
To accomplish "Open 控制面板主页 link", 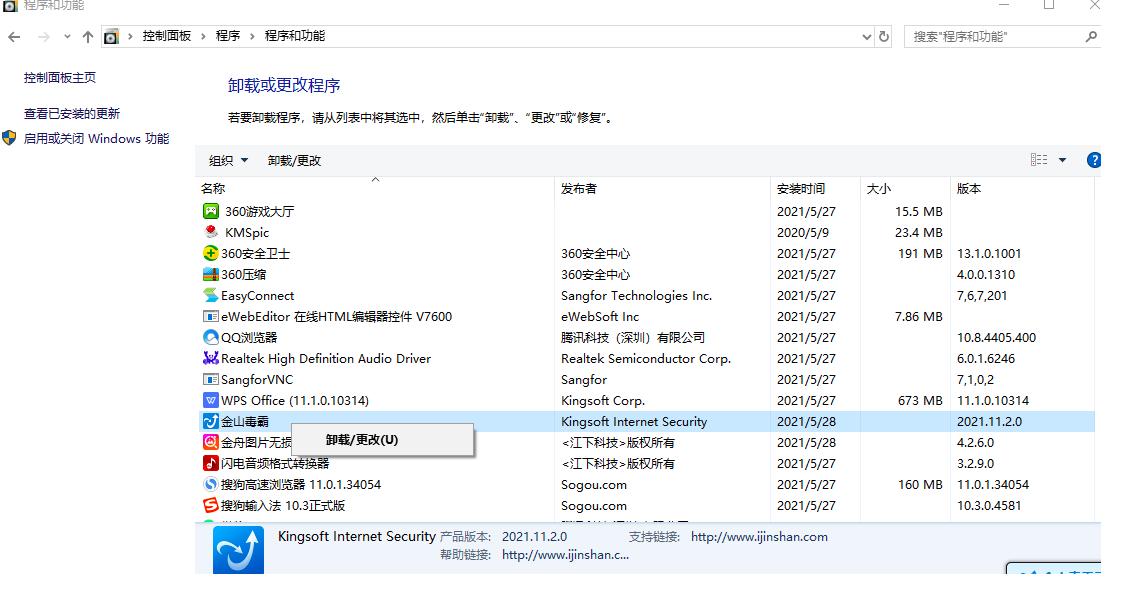I will coord(59,77).
